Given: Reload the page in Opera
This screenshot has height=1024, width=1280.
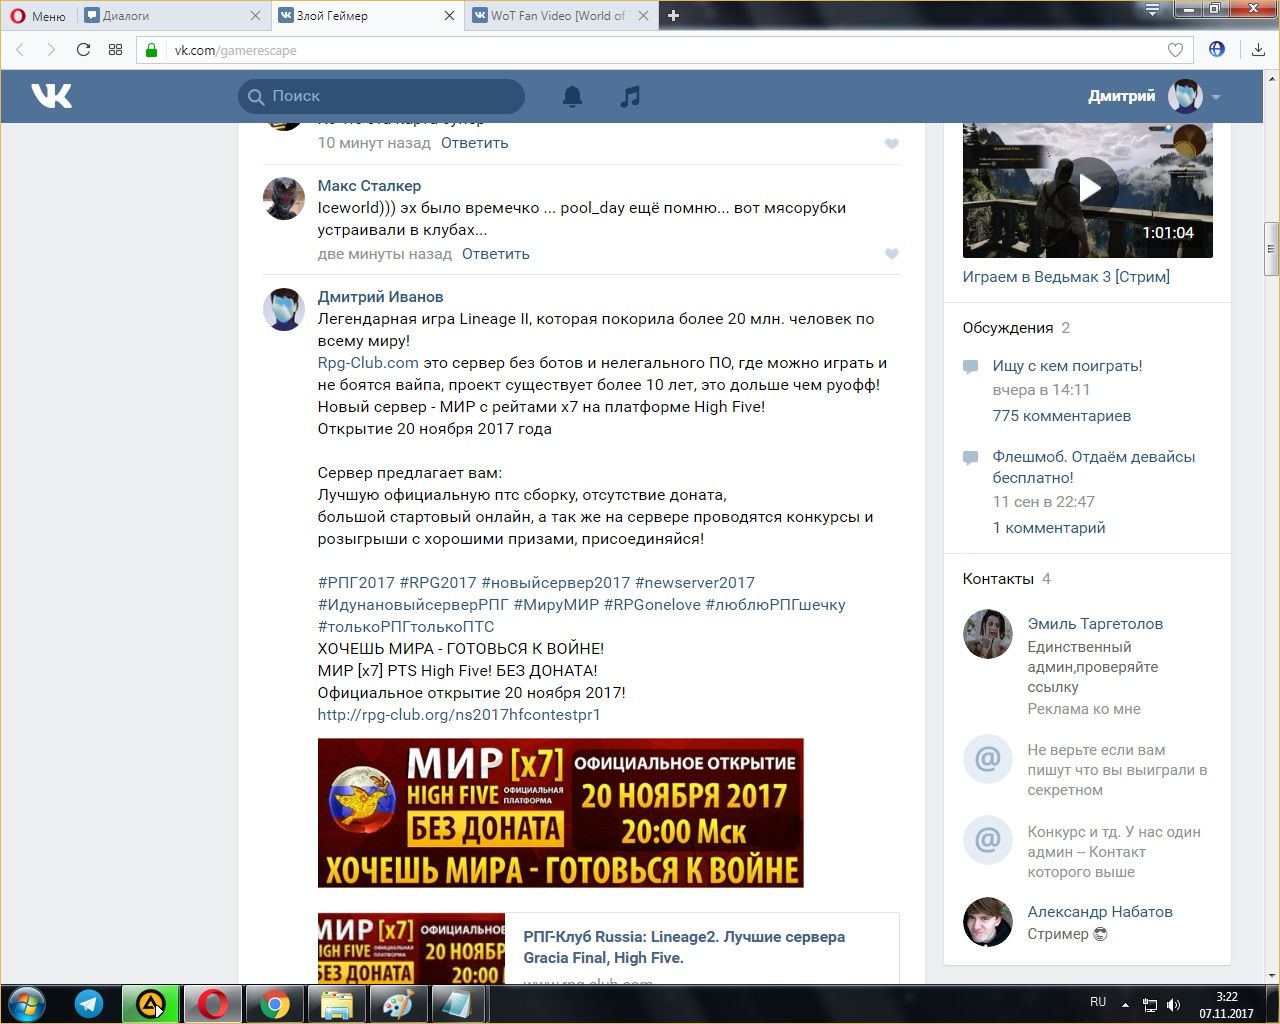Looking at the screenshot, I should (x=83, y=50).
